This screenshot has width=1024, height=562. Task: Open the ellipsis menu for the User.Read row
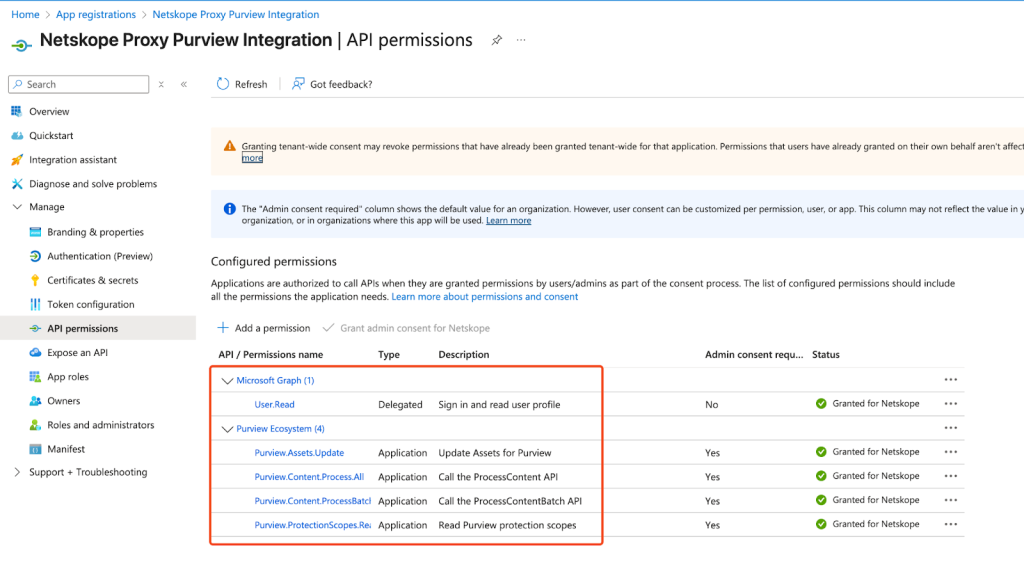pos(950,404)
